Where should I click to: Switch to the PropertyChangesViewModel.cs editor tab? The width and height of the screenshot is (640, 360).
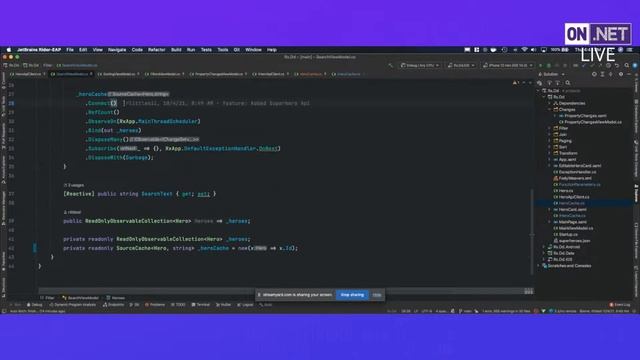[219, 74]
